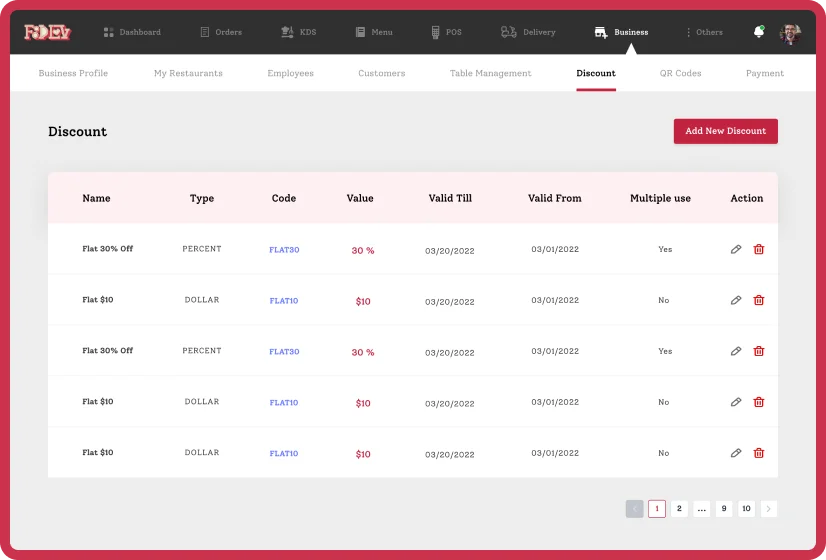Click the FLAT30 code link in first row
The width and height of the screenshot is (826, 560).
pos(284,250)
